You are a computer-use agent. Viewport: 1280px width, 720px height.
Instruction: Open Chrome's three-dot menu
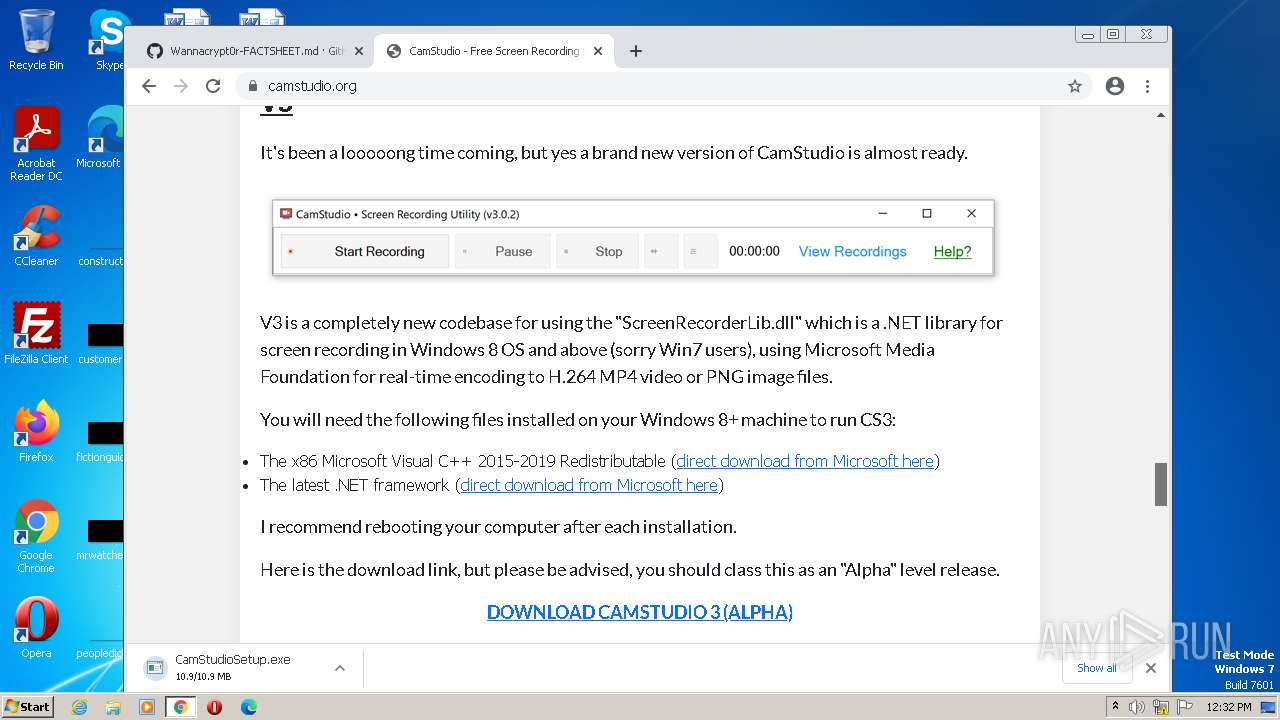tap(1147, 86)
